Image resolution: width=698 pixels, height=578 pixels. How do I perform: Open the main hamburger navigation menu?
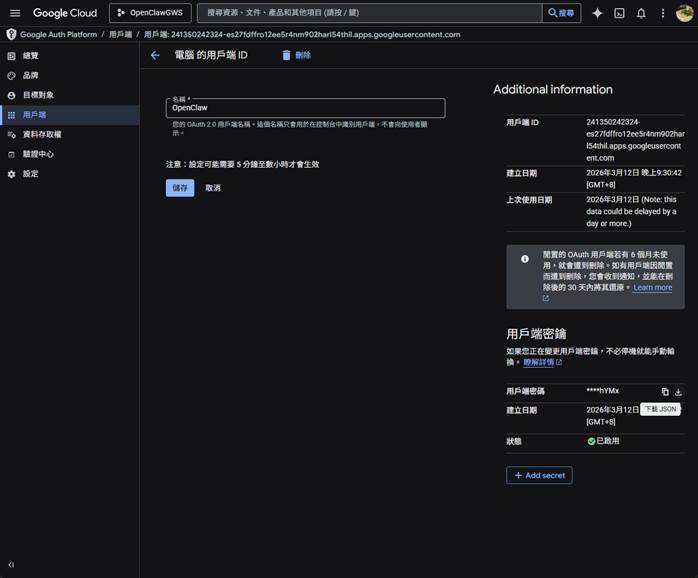[x=15, y=13]
